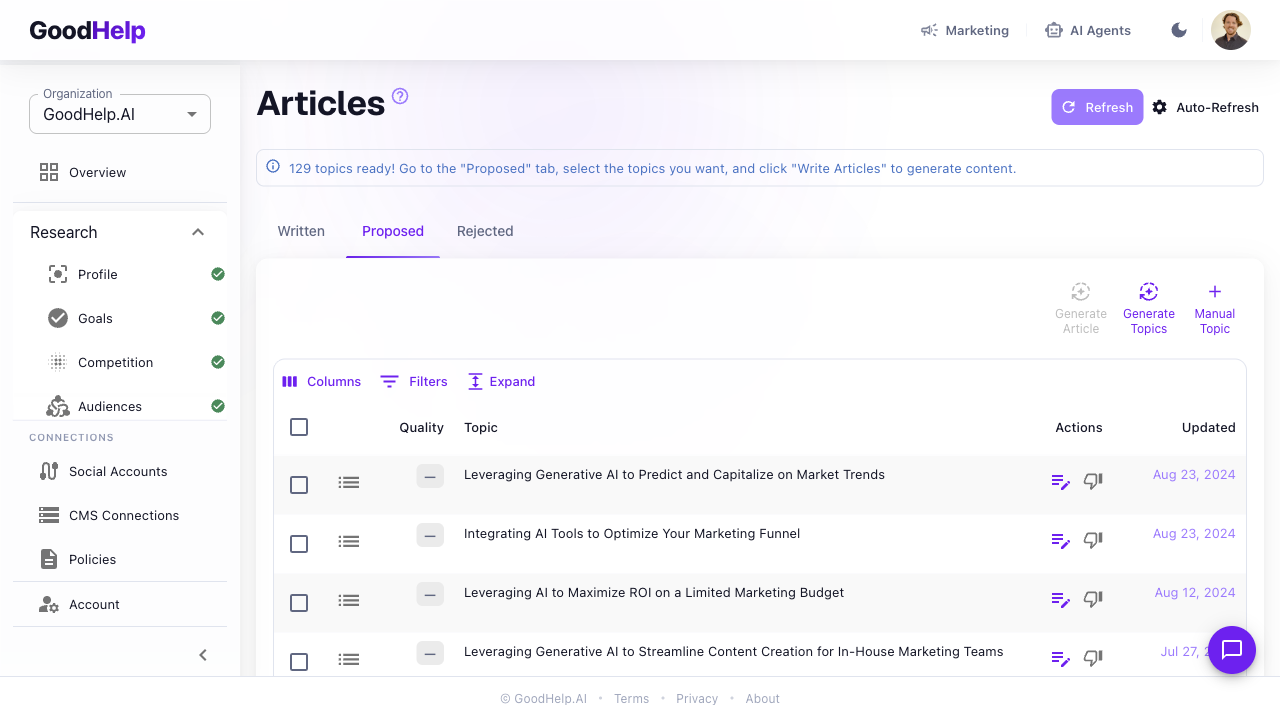The image size is (1280, 720).
Task: Select the checkbox for the Market Trends topic row
Action: click(299, 484)
